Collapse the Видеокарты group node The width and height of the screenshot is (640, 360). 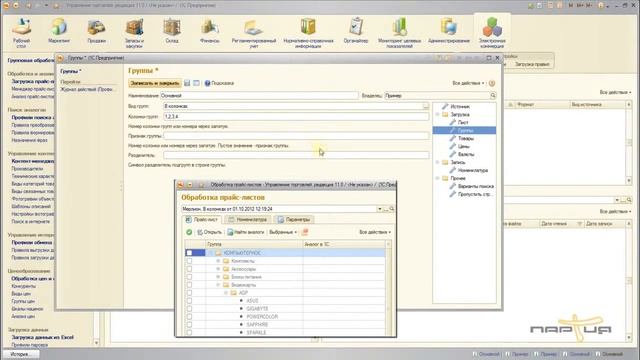pyautogui.click(x=218, y=284)
